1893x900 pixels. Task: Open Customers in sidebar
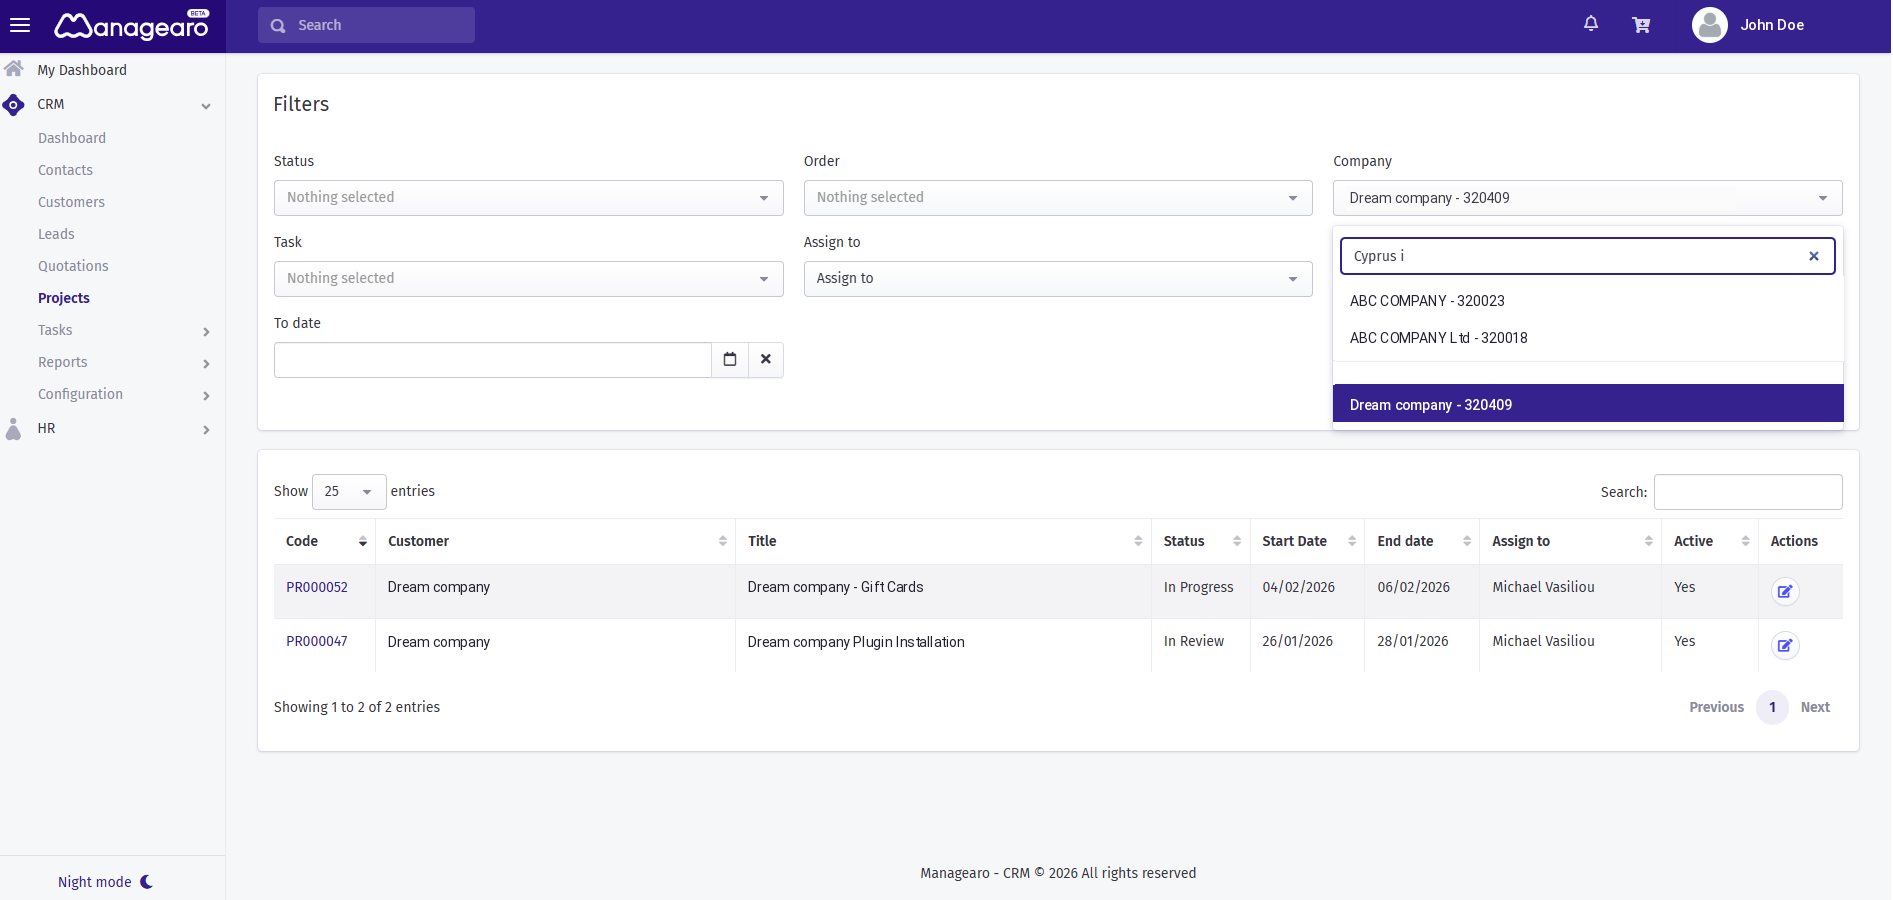tap(71, 202)
